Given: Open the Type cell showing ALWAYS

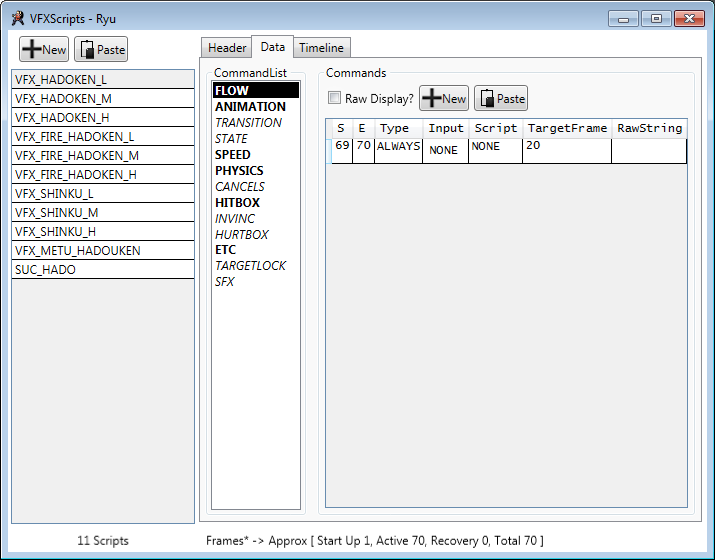Looking at the screenshot, I should pyautogui.click(x=398, y=146).
